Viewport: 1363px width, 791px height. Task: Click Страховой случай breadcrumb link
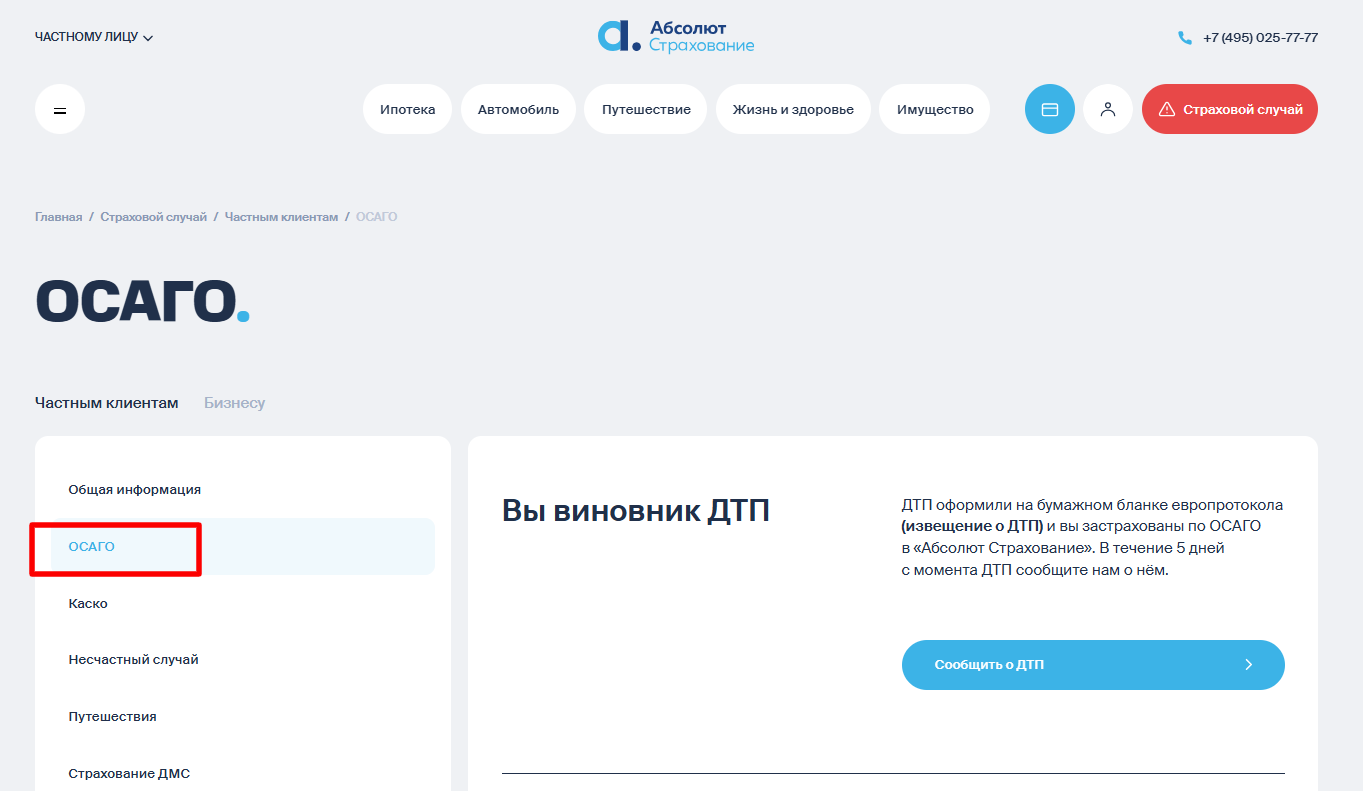(153, 217)
